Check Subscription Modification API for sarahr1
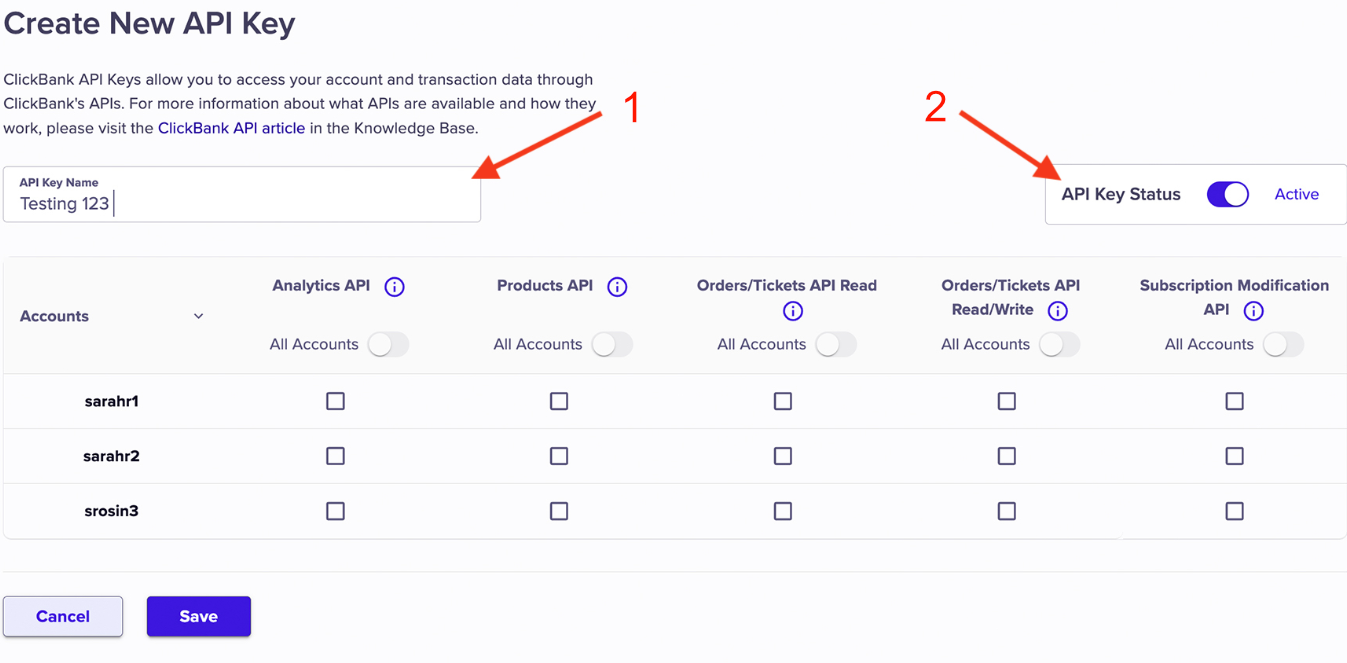 click(1235, 401)
